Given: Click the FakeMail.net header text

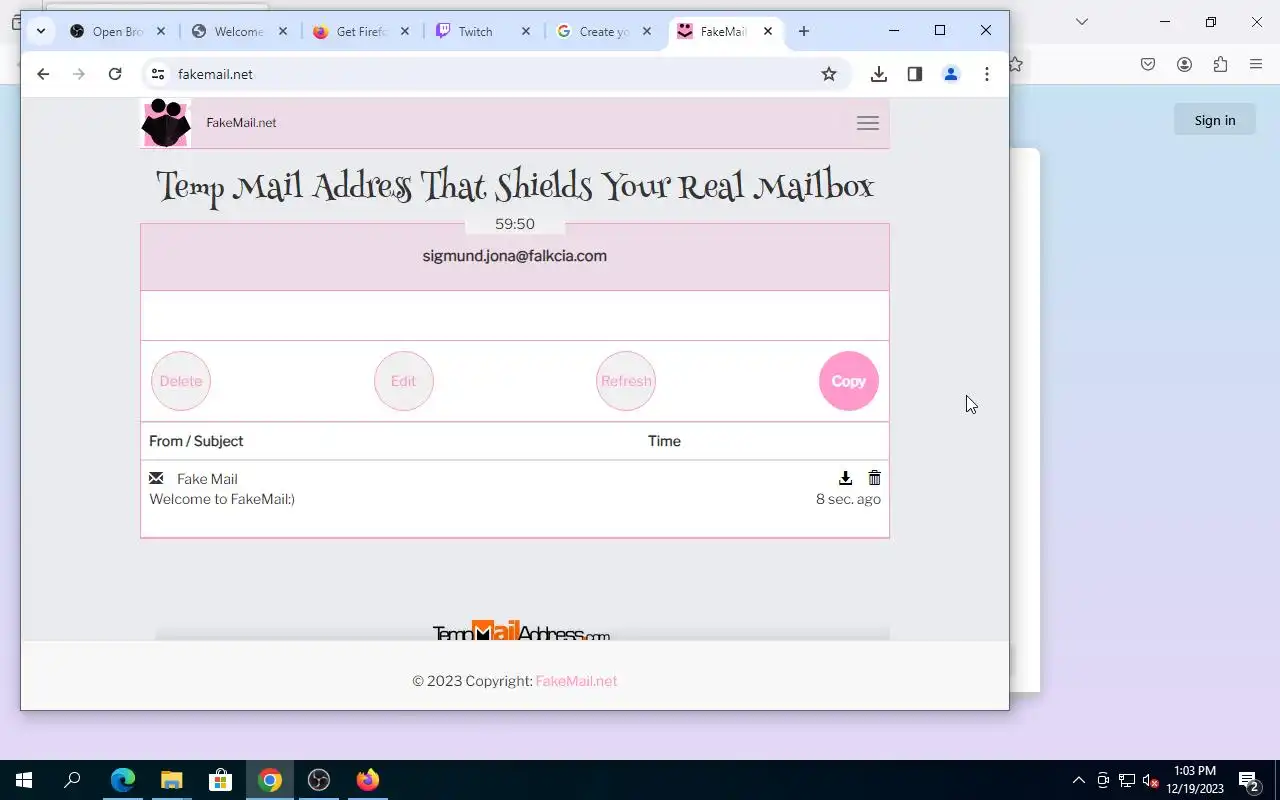Looking at the screenshot, I should coord(241,123).
